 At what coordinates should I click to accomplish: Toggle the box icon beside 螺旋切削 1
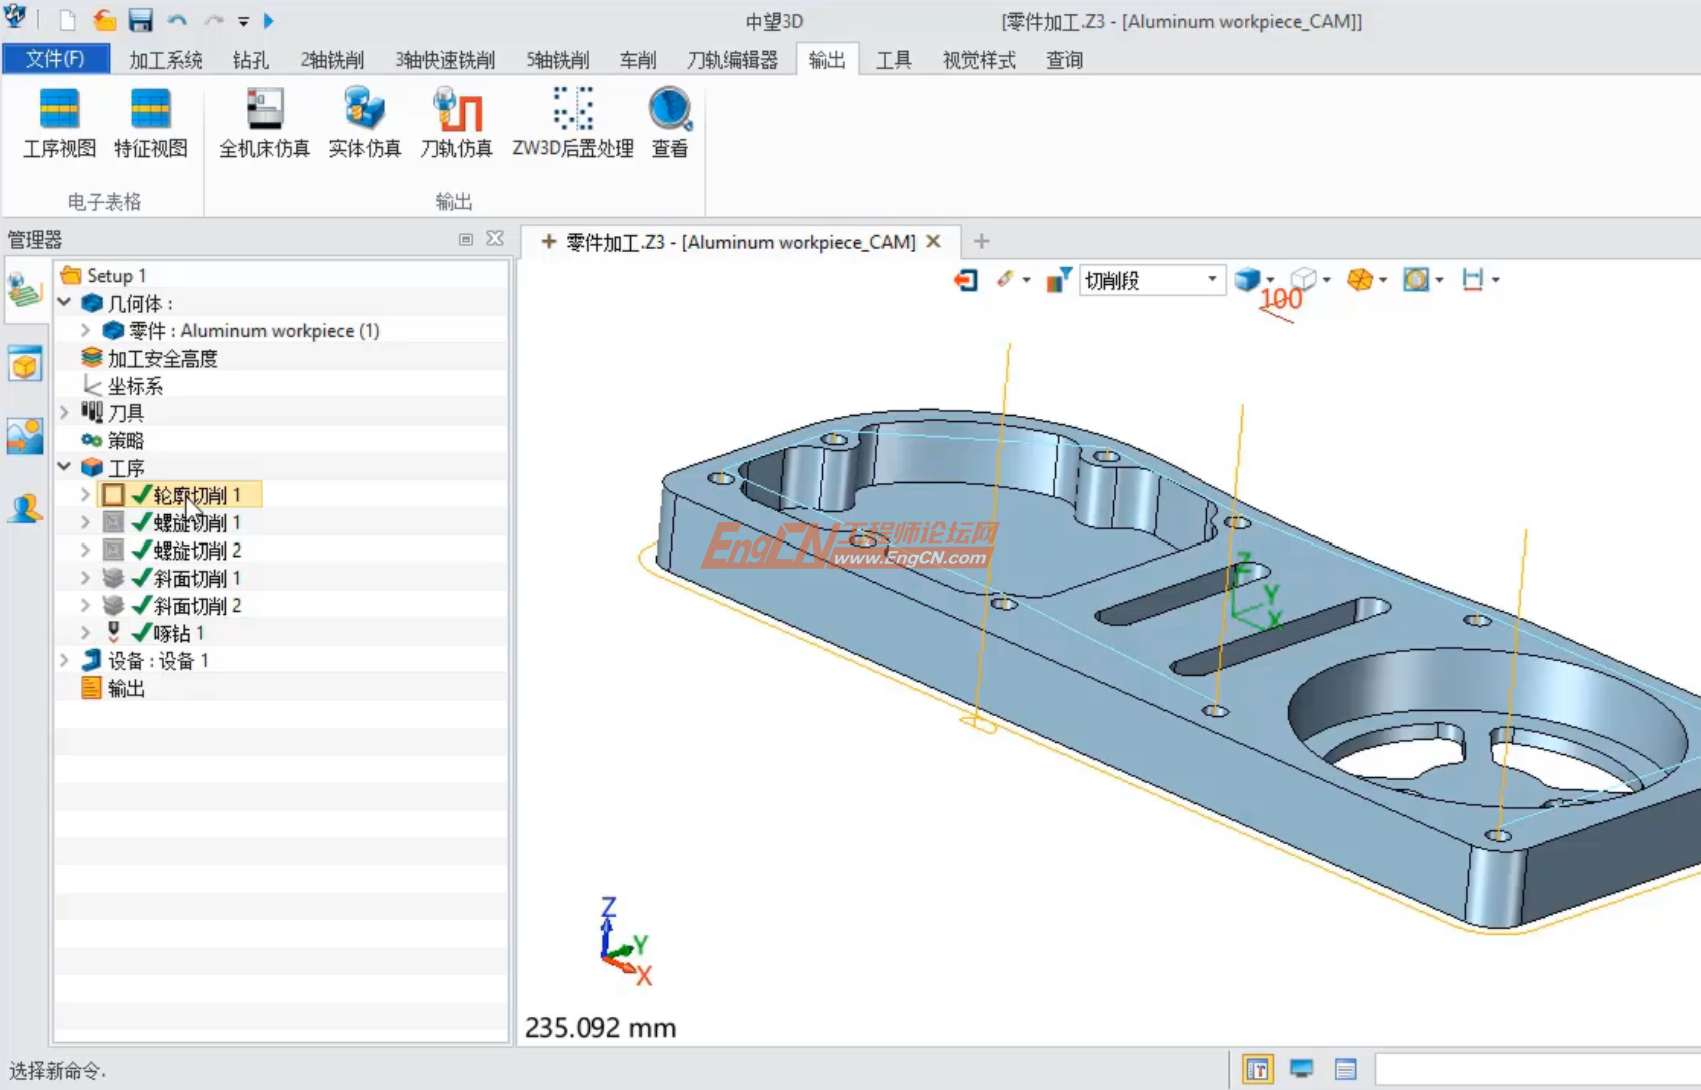[x=113, y=523]
